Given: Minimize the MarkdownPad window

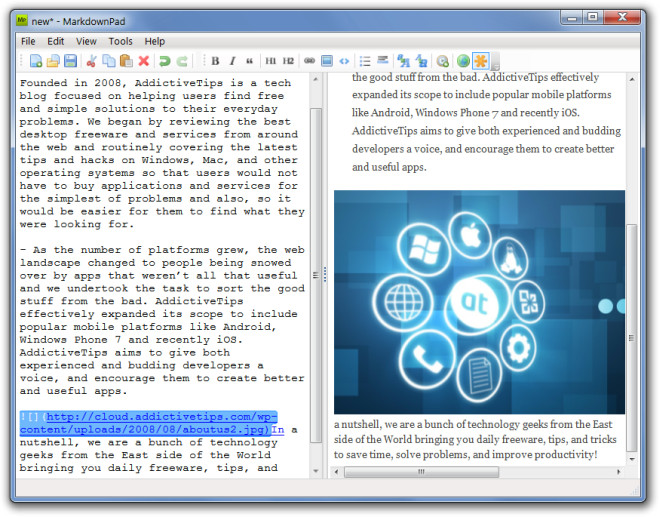Looking at the screenshot, I should 572,17.
